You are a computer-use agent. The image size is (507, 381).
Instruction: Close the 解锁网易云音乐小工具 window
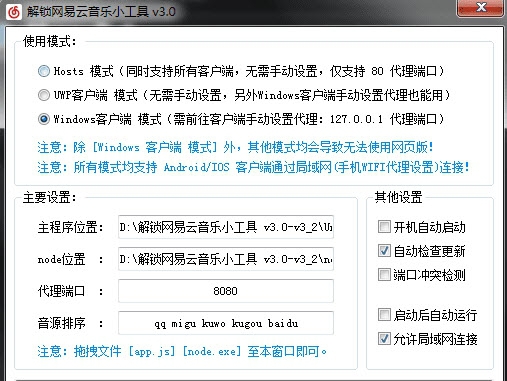pyautogui.click(x=480, y=8)
